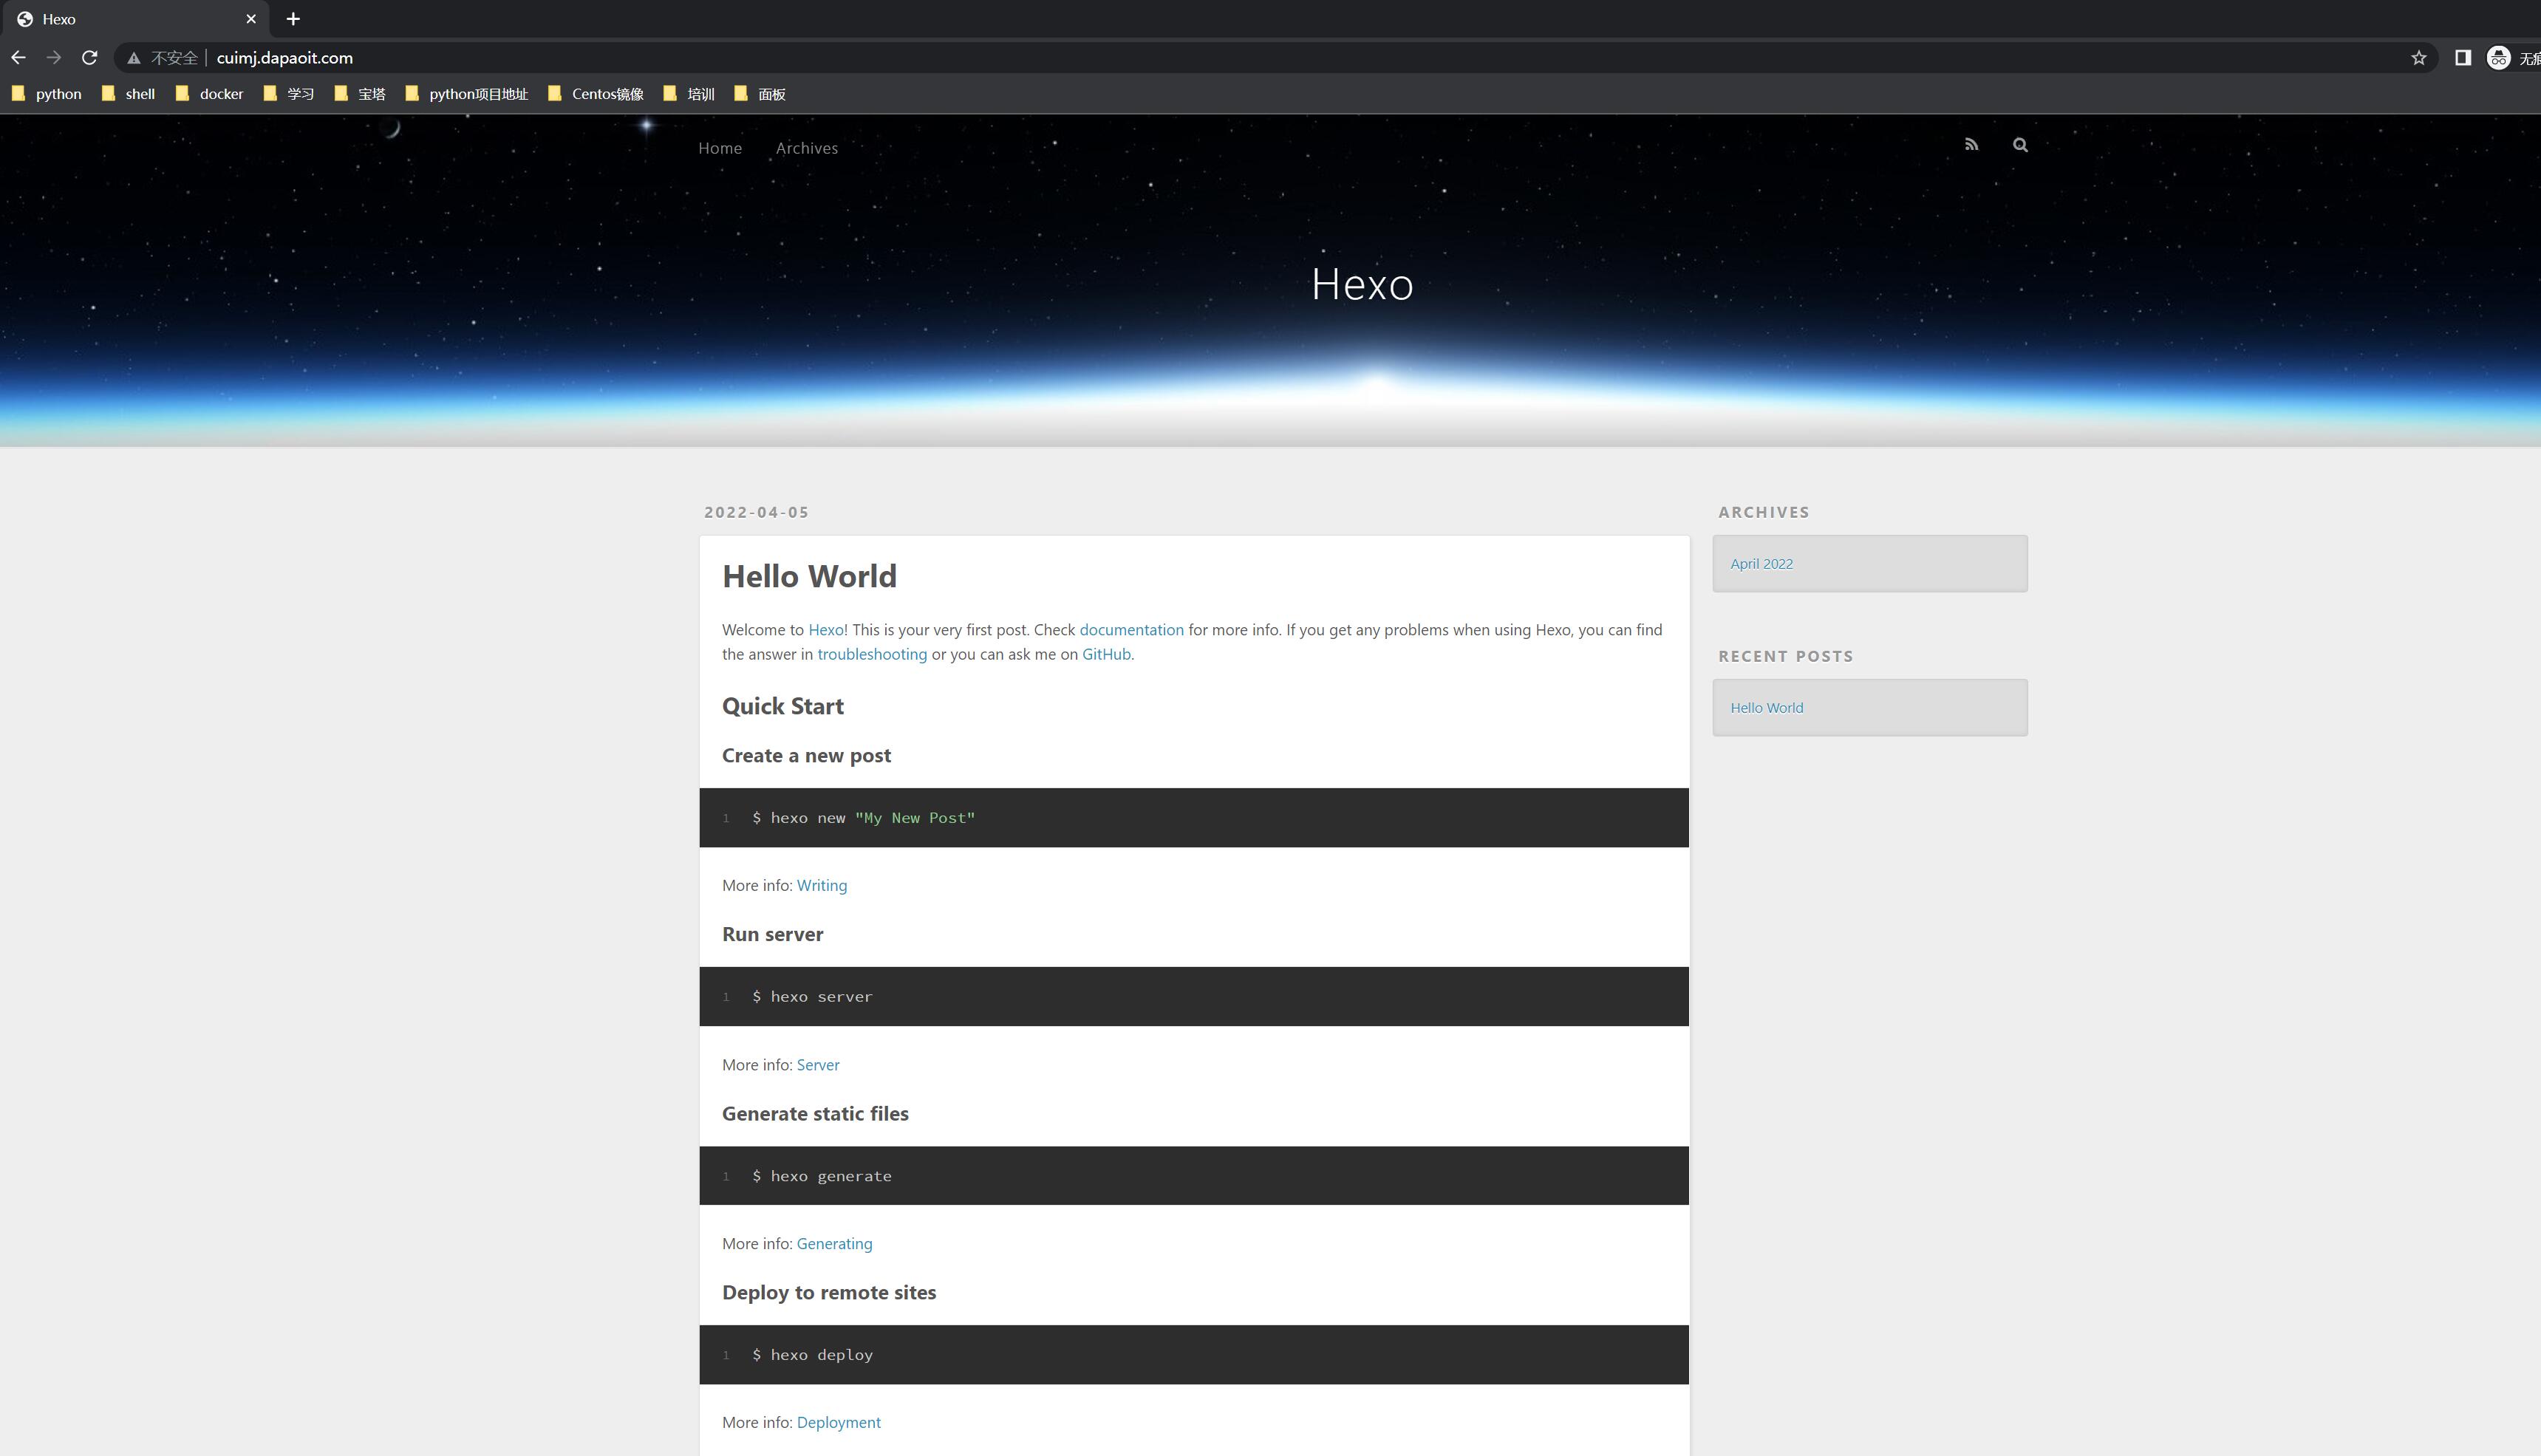Click the Create a new post heading
This screenshot has width=2541, height=1456.
click(806, 756)
